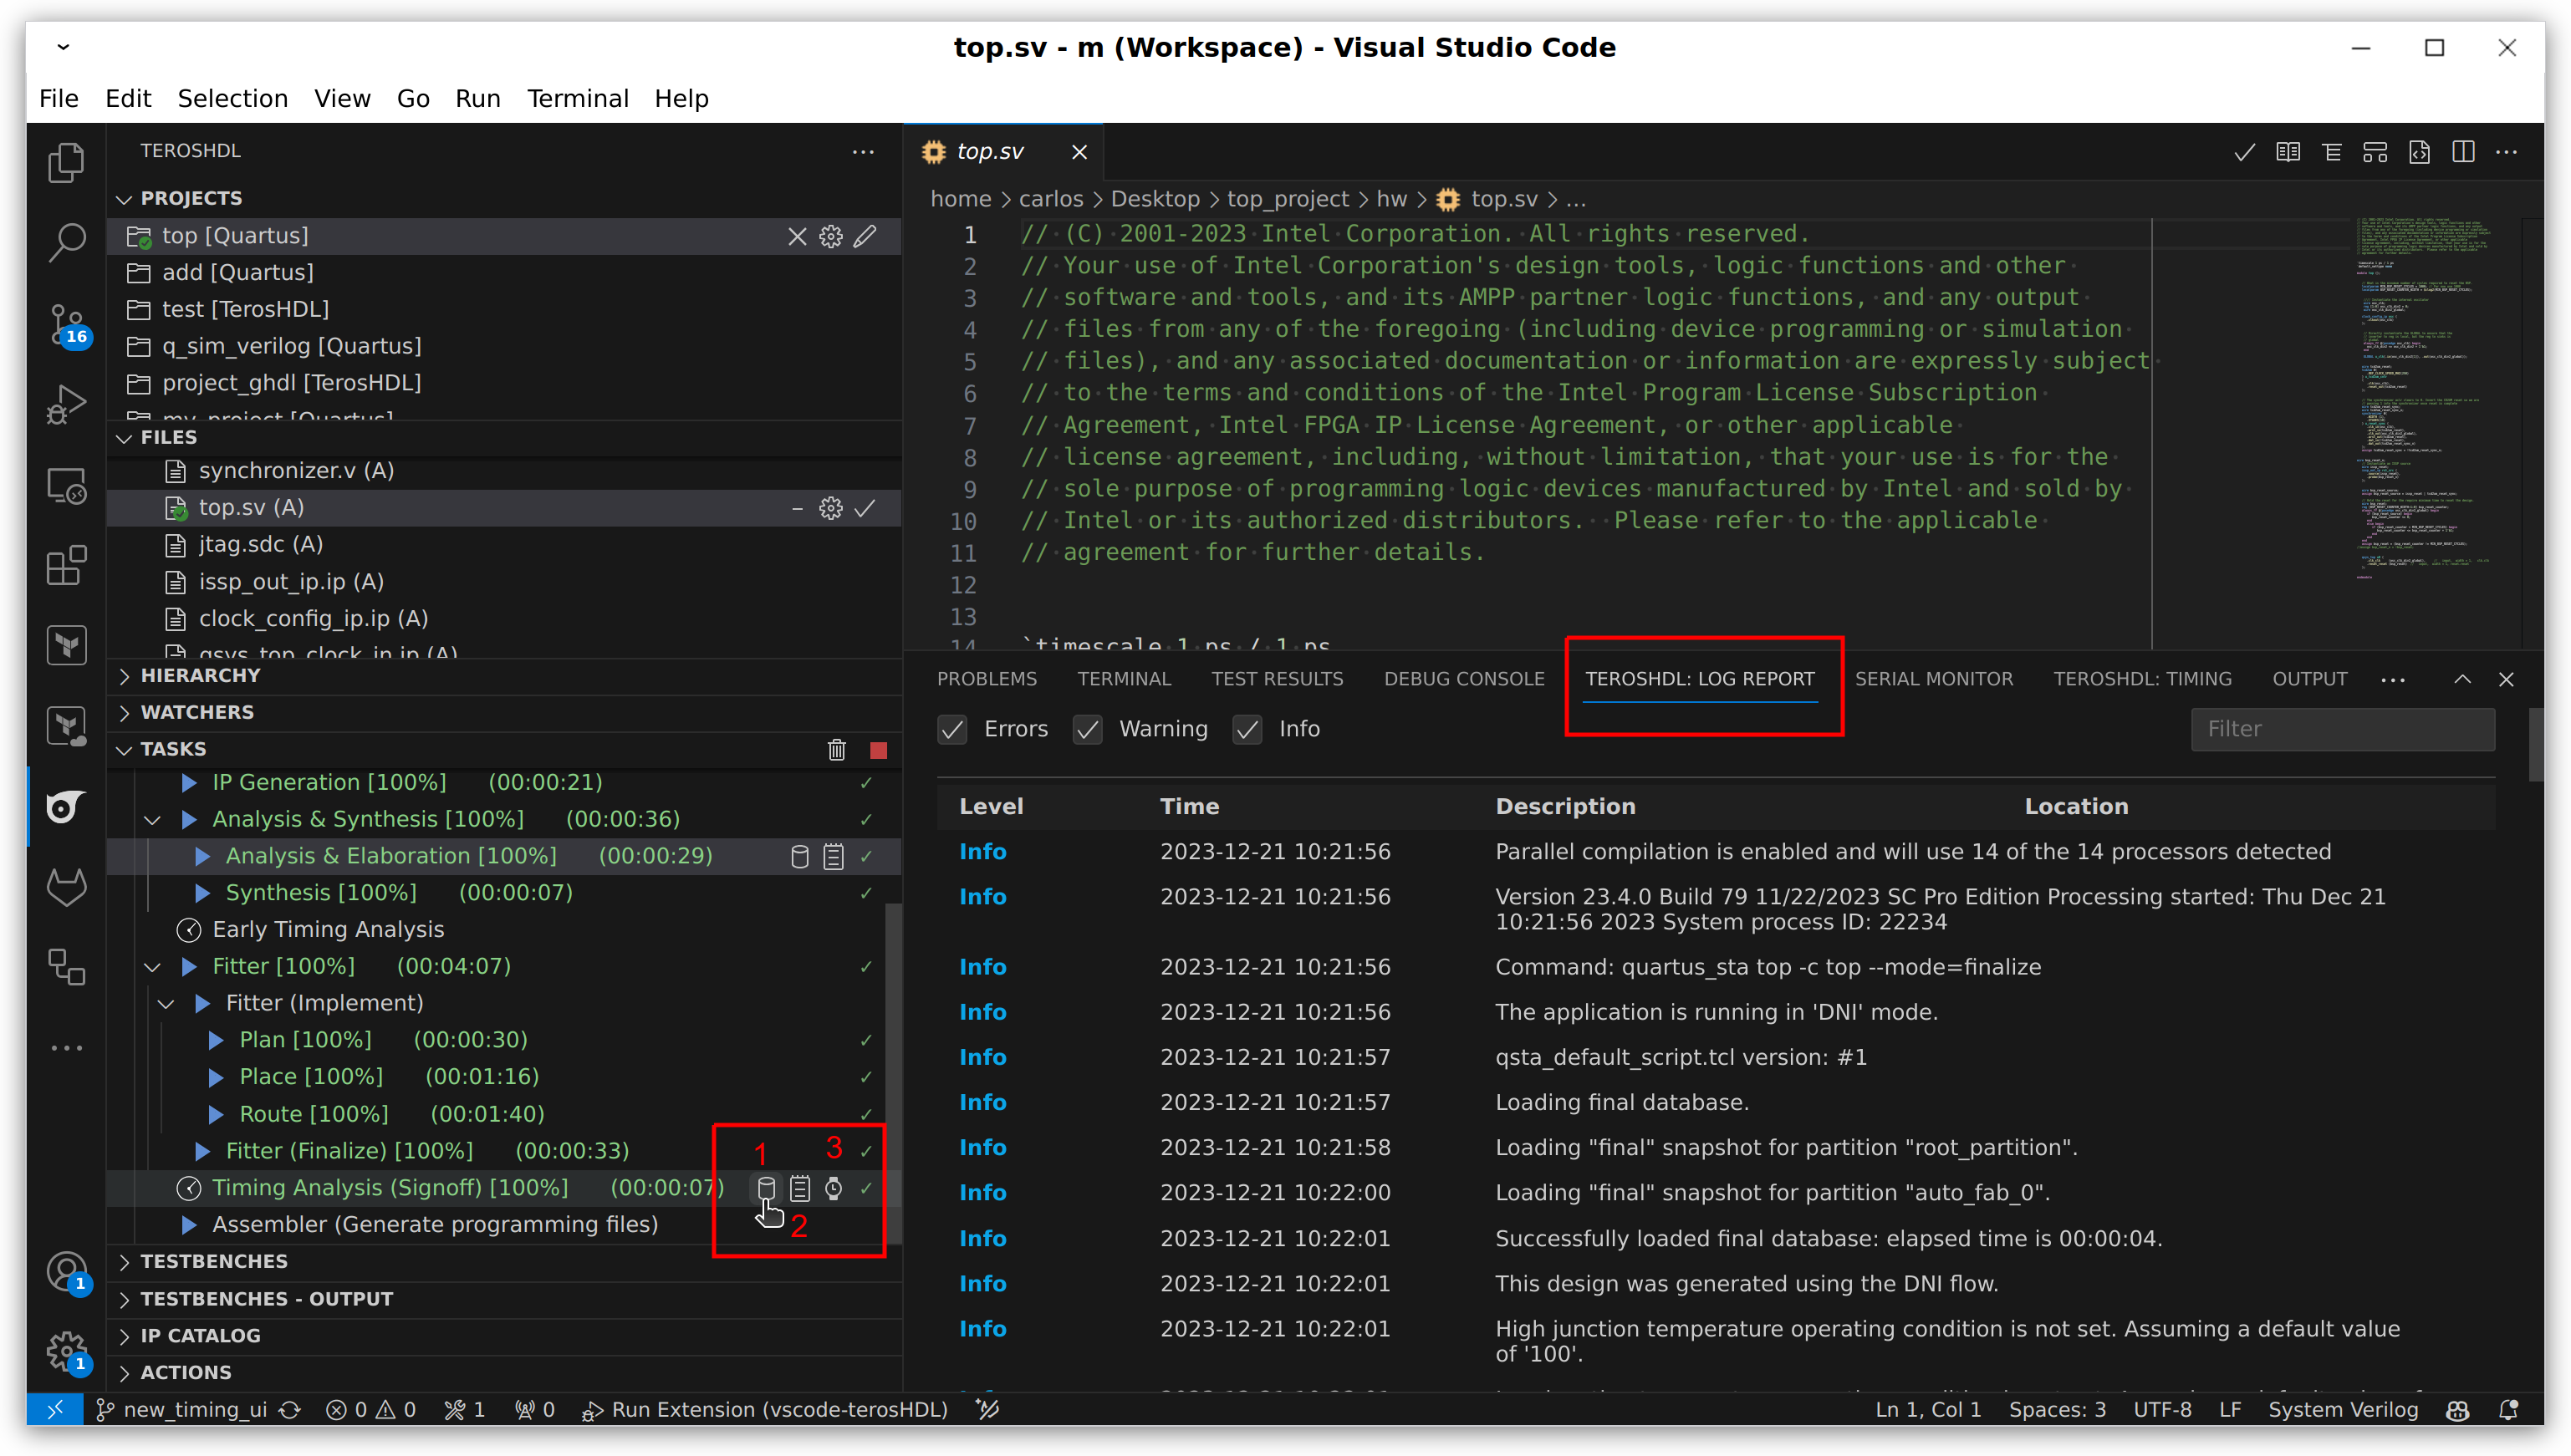Open Run and Debug view
The image size is (2571, 1456).
66,405
